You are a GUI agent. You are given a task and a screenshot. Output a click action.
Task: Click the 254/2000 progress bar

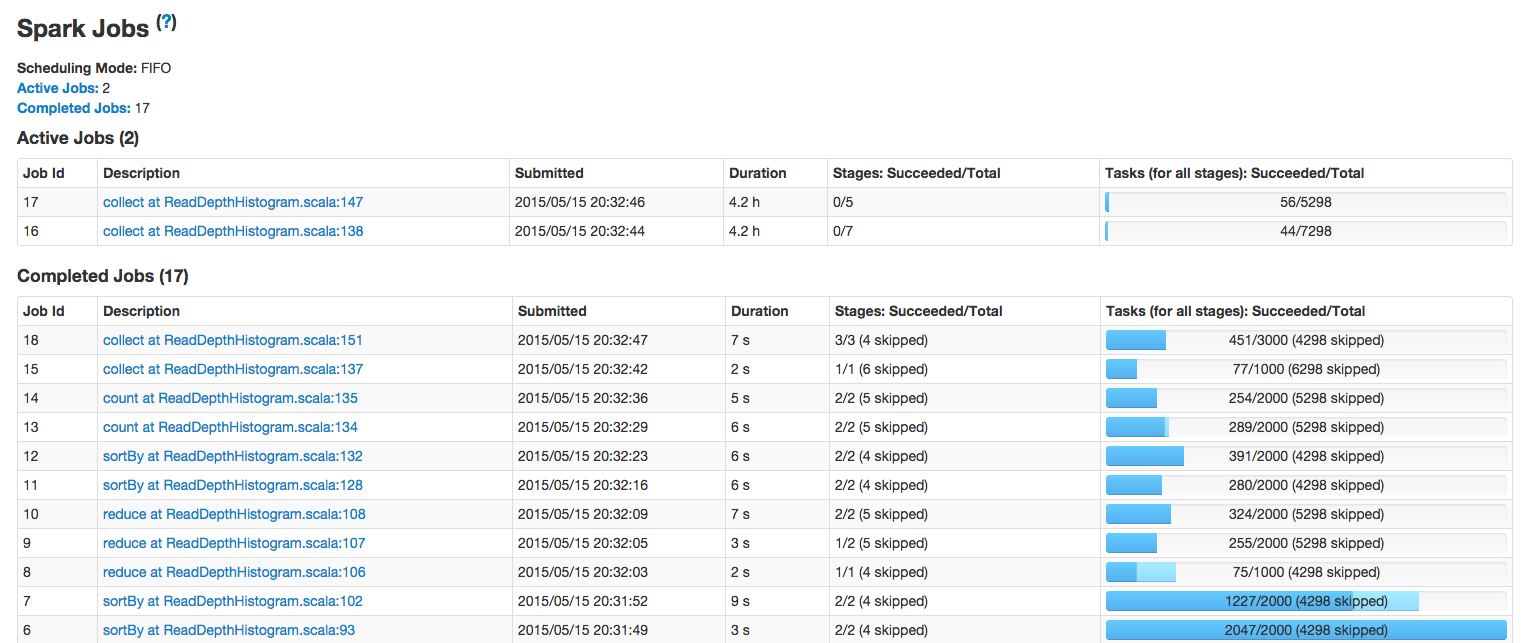tap(1305, 398)
